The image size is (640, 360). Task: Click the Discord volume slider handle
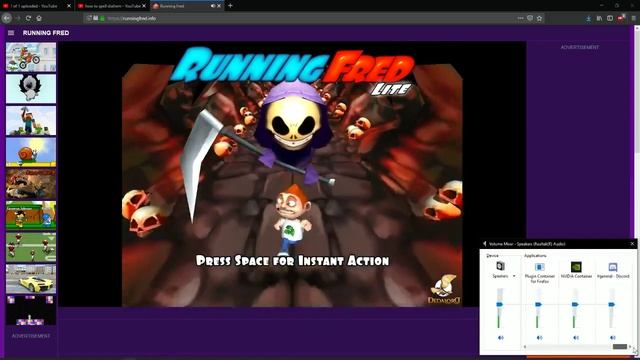tap(611, 304)
